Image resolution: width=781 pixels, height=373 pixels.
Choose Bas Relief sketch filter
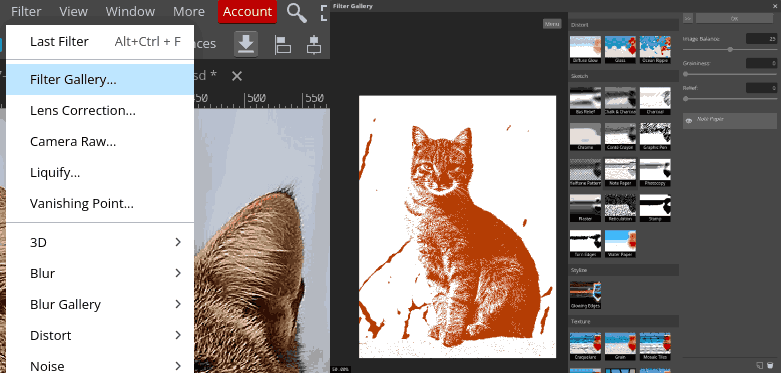[585, 101]
